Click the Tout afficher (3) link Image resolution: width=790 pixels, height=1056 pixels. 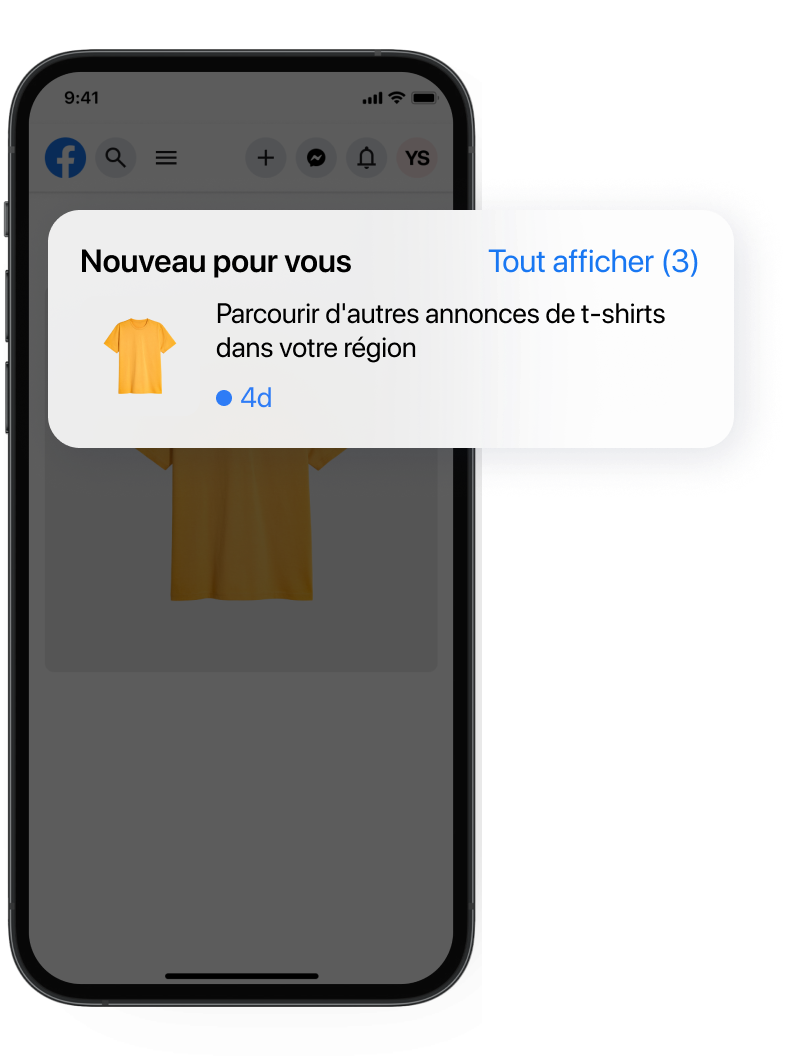593,261
